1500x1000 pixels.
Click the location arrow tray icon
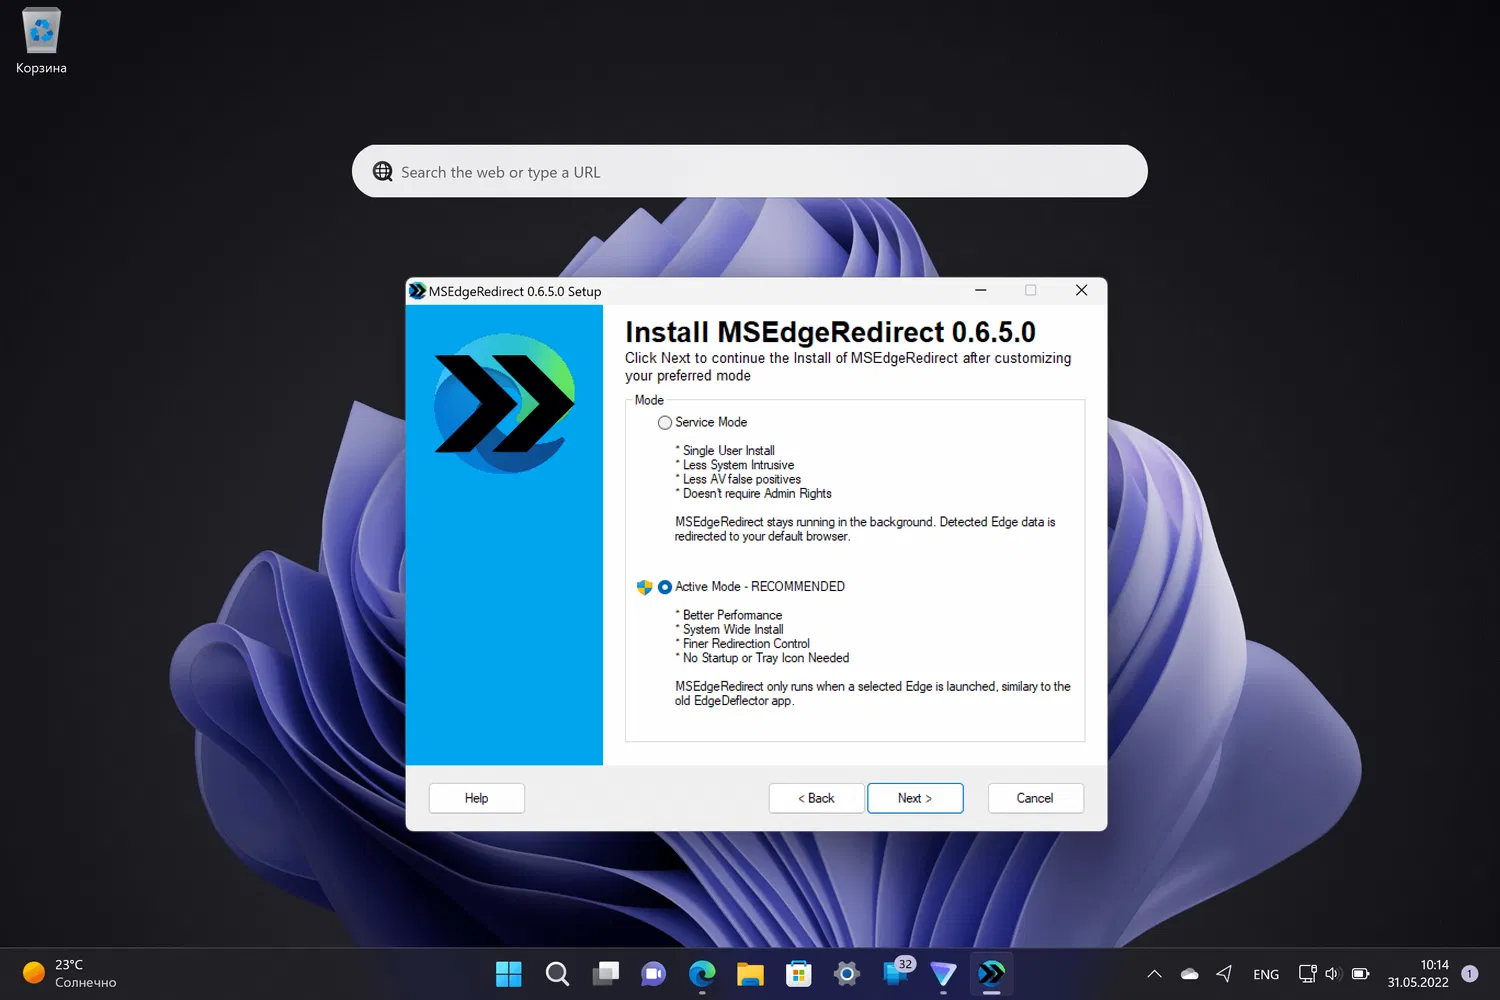pyautogui.click(x=1224, y=974)
